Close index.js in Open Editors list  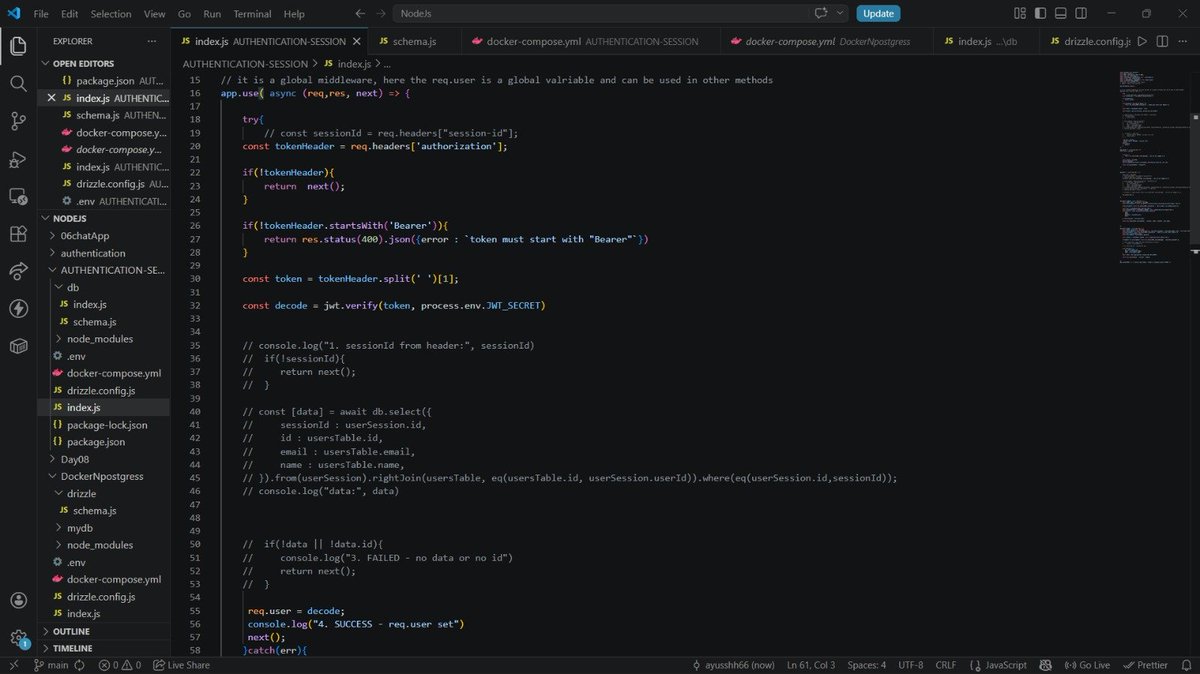tap(52, 98)
